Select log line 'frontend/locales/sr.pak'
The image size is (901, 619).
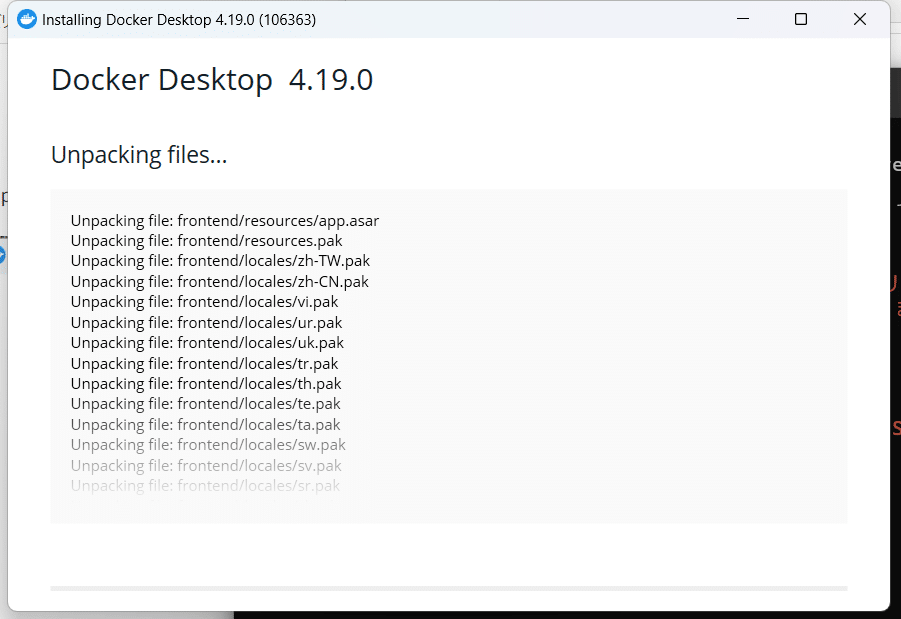(x=205, y=485)
